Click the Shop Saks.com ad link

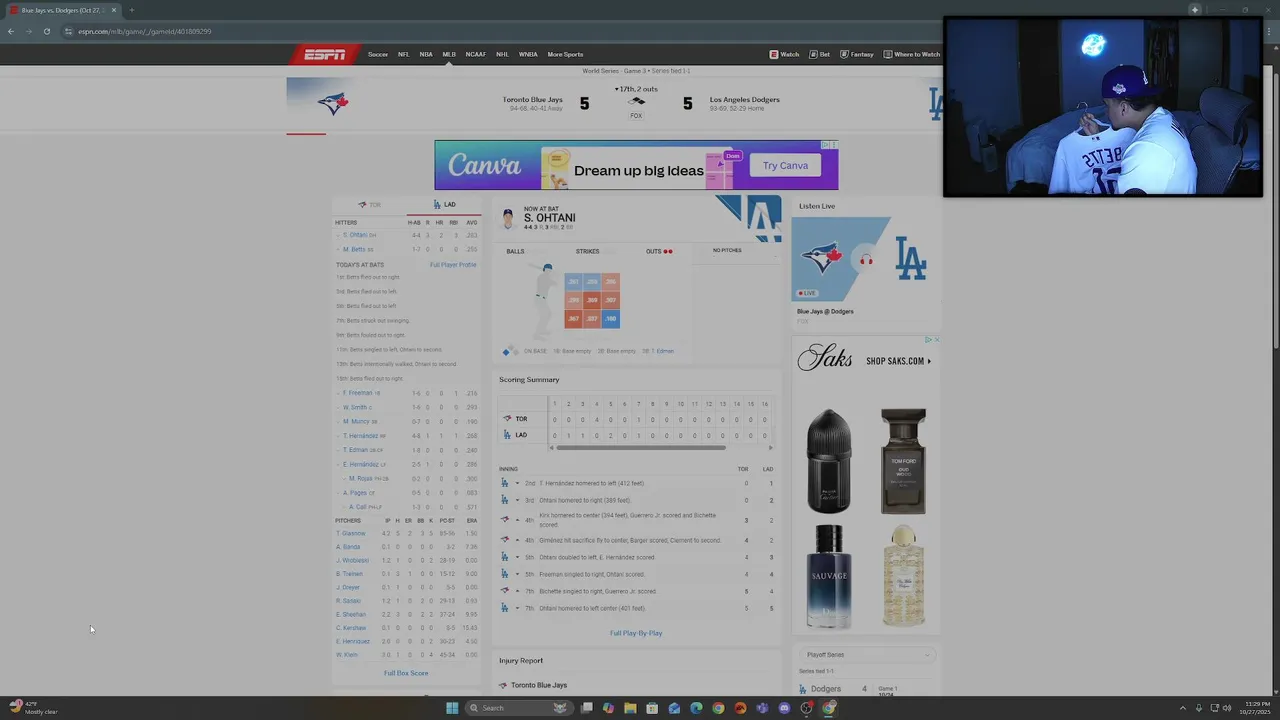[898, 361]
